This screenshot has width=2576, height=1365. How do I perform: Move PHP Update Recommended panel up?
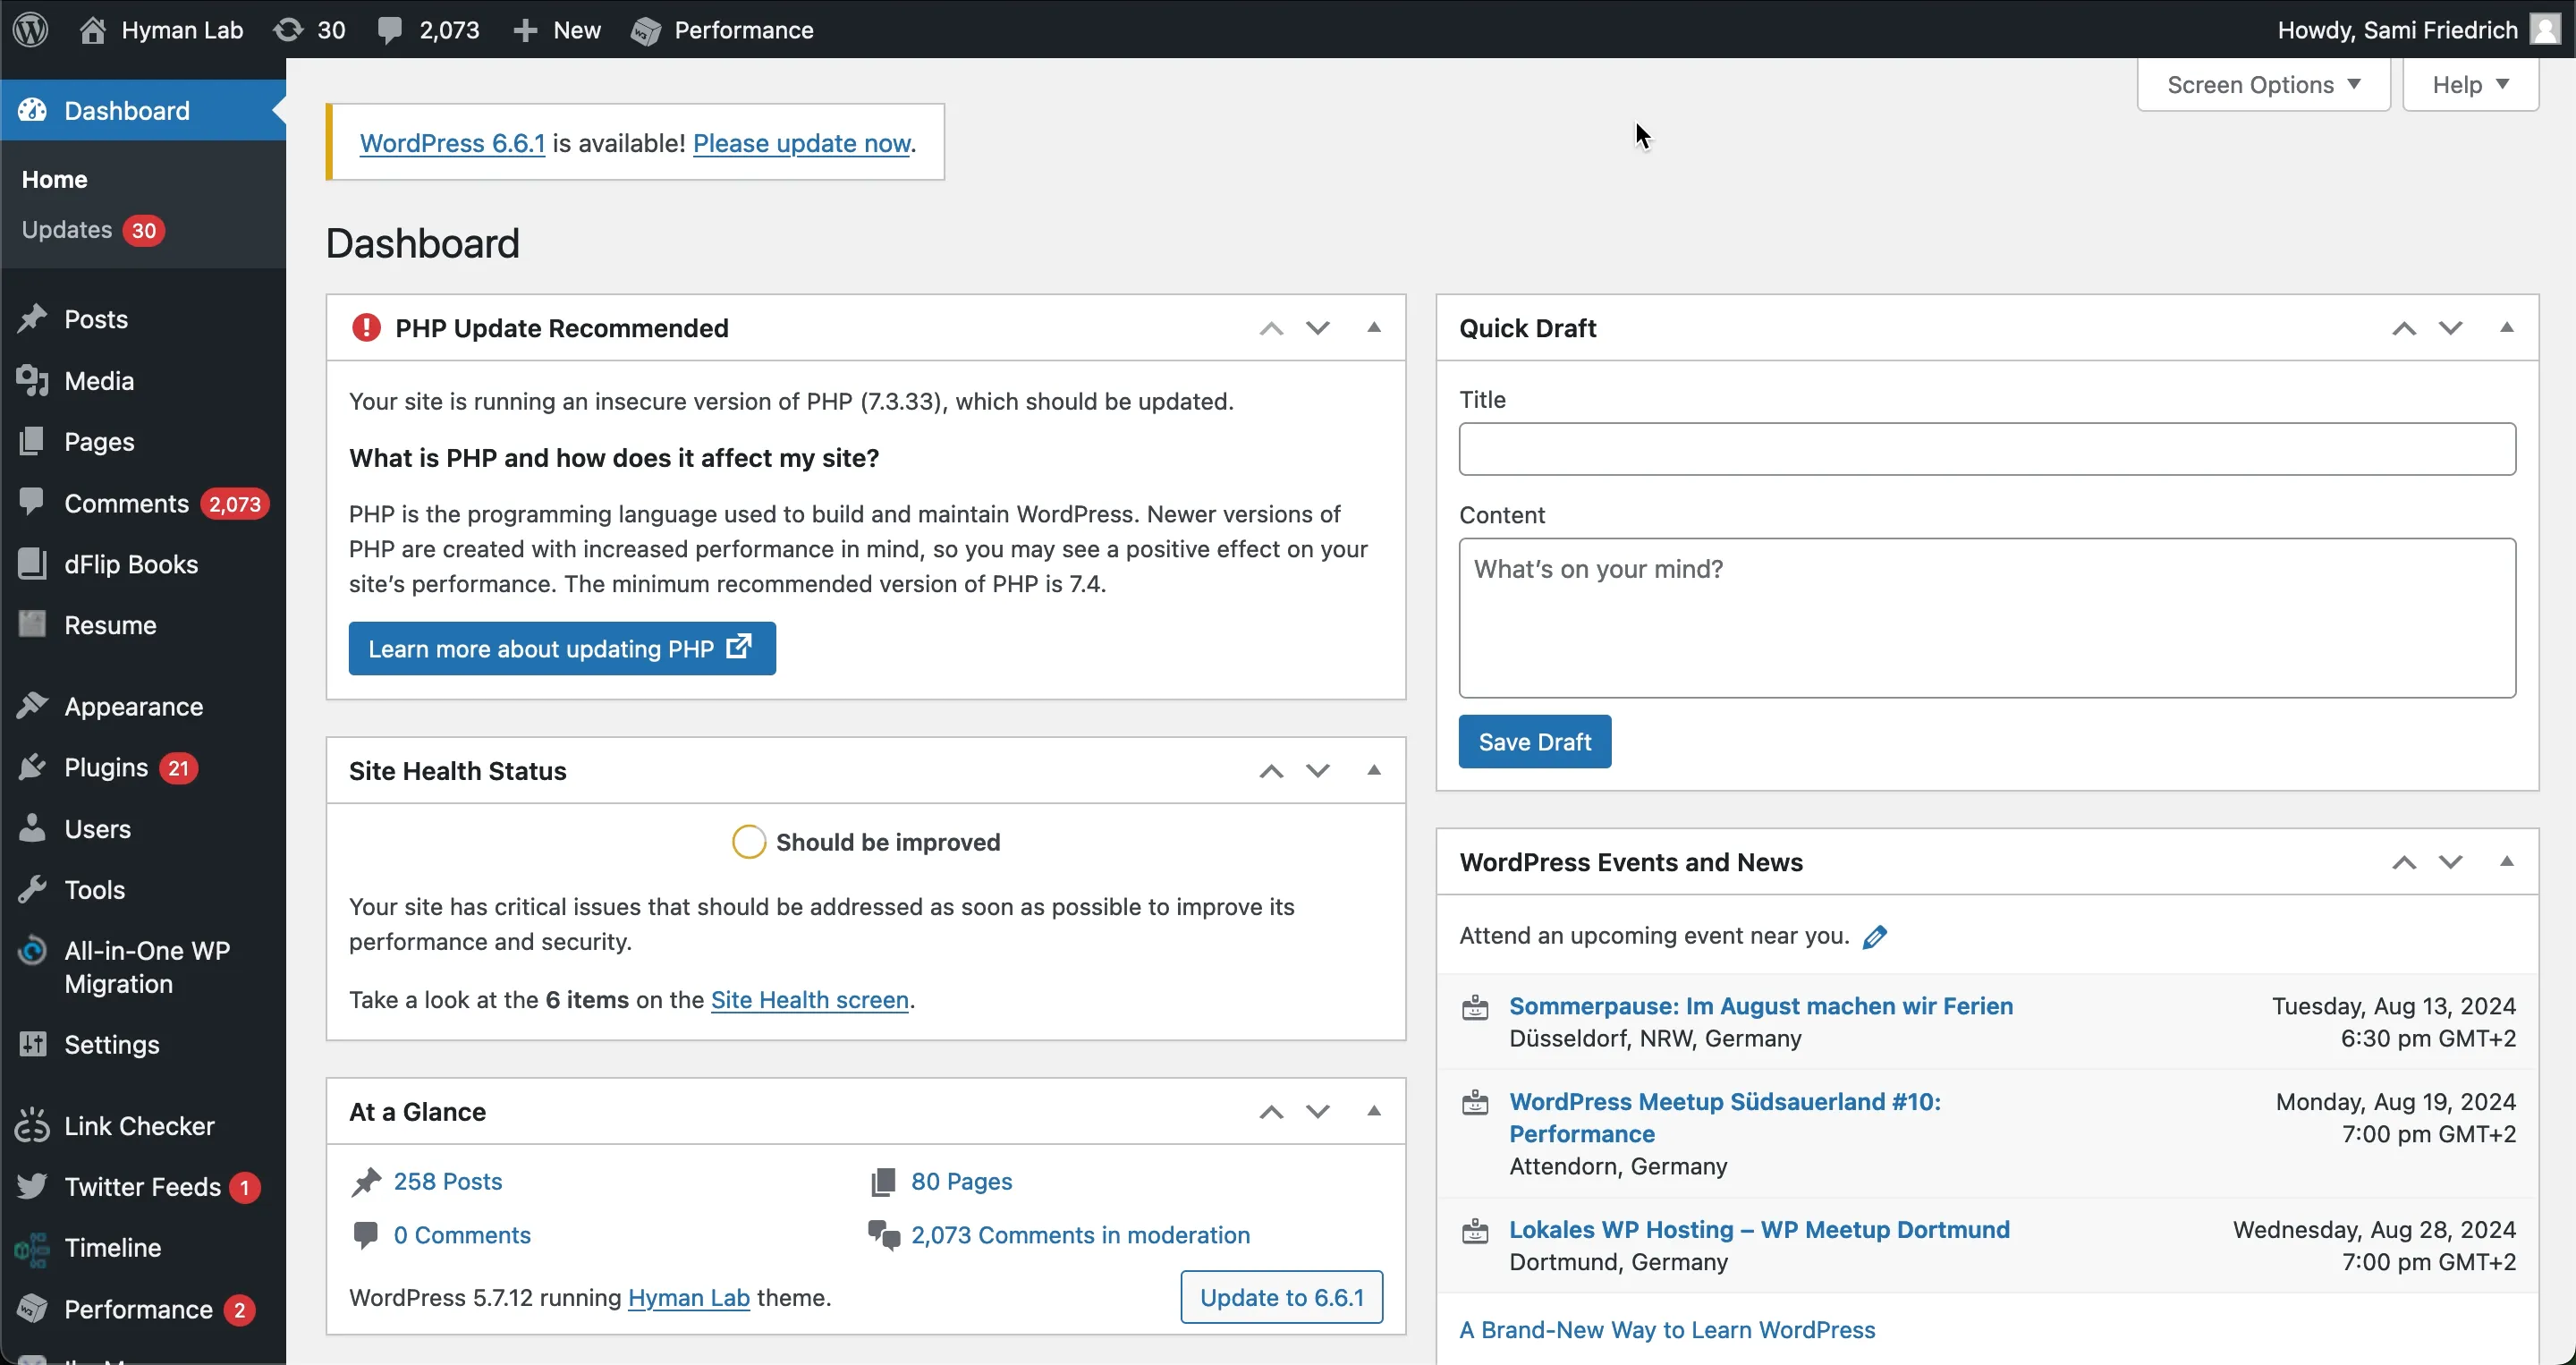(x=1271, y=328)
